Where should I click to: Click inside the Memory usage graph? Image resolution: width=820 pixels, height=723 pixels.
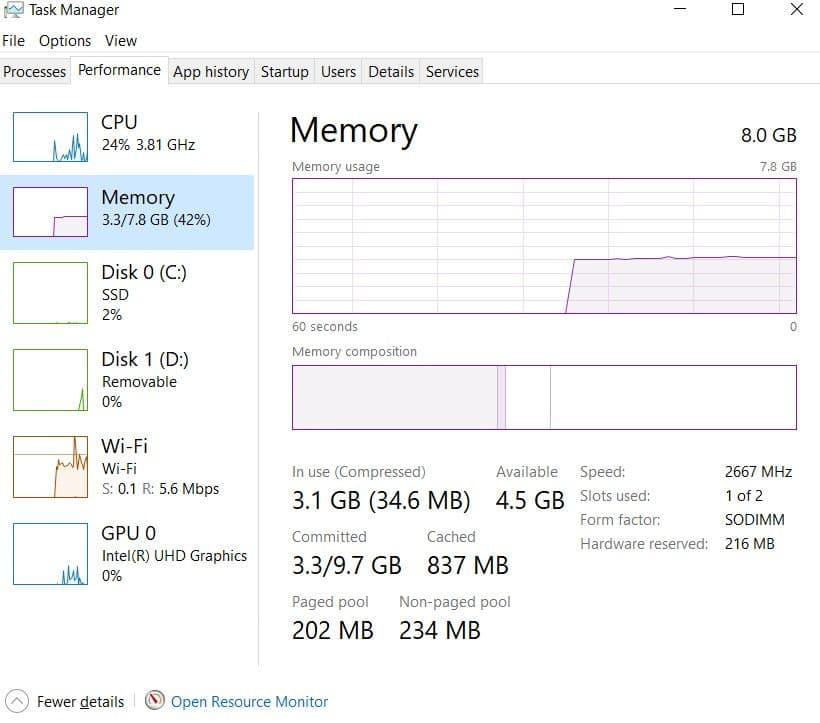point(544,245)
